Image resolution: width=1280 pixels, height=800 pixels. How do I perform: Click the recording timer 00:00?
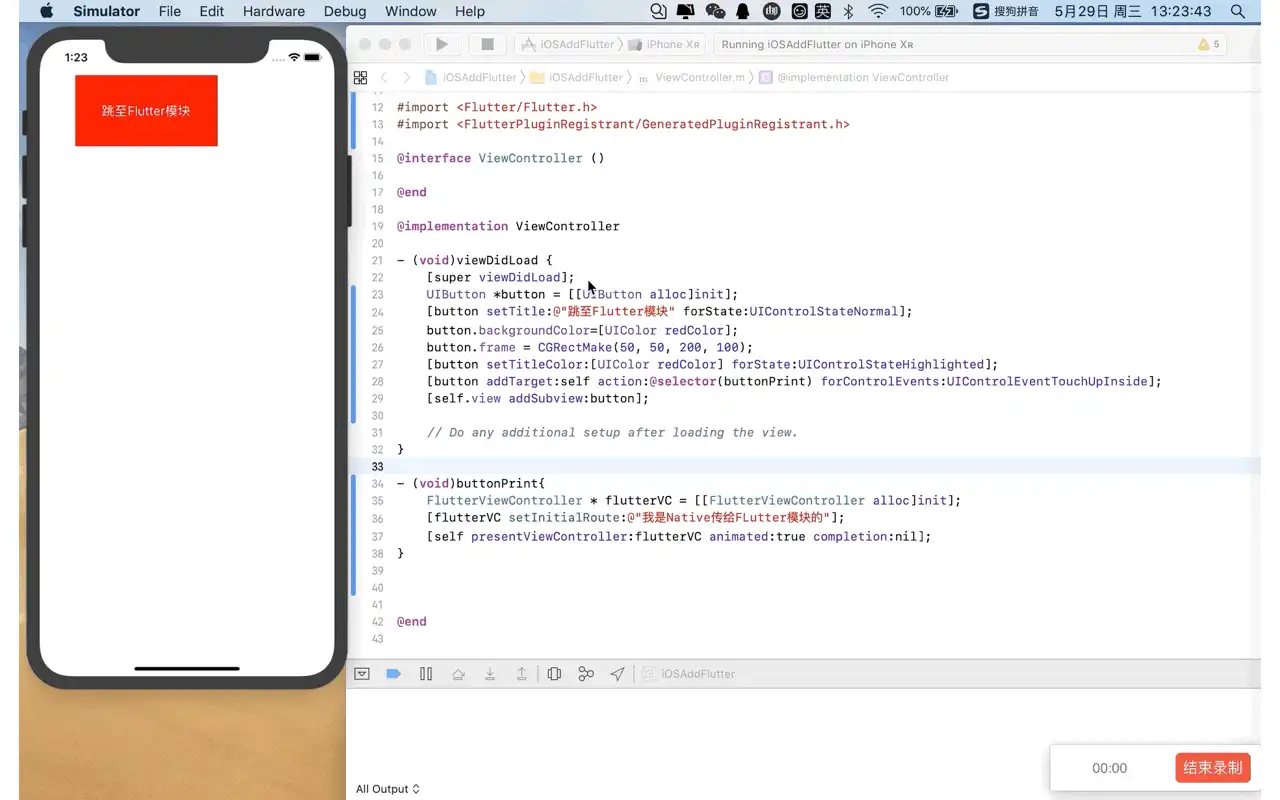point(1109,768)
